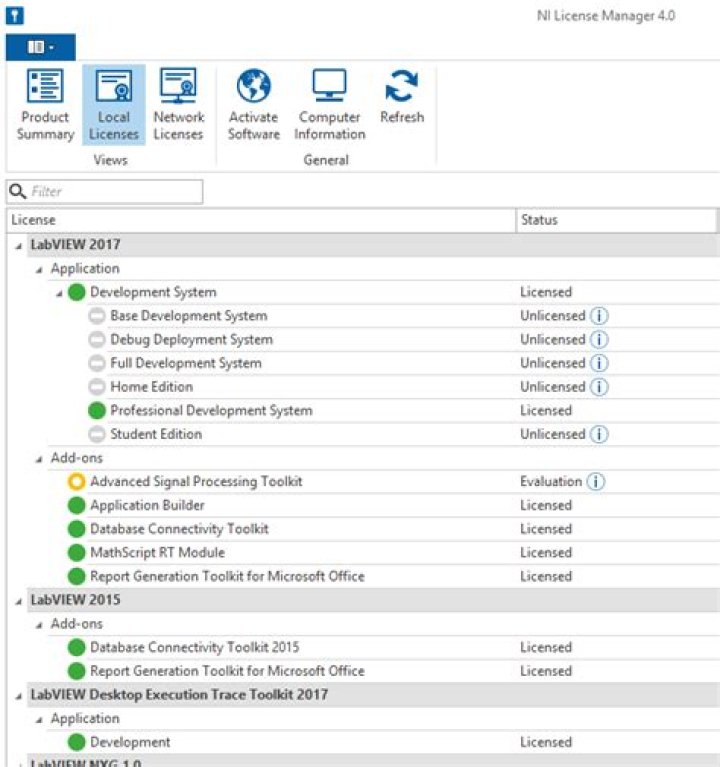Sort by the Status column header

(616, 220)
